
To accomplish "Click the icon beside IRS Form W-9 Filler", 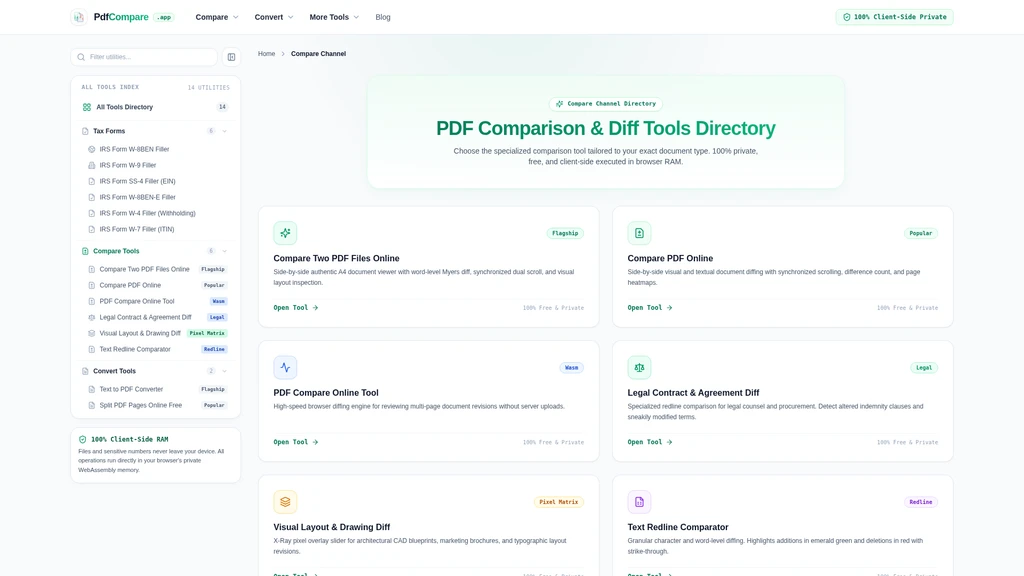I will [x=91, y=165].
